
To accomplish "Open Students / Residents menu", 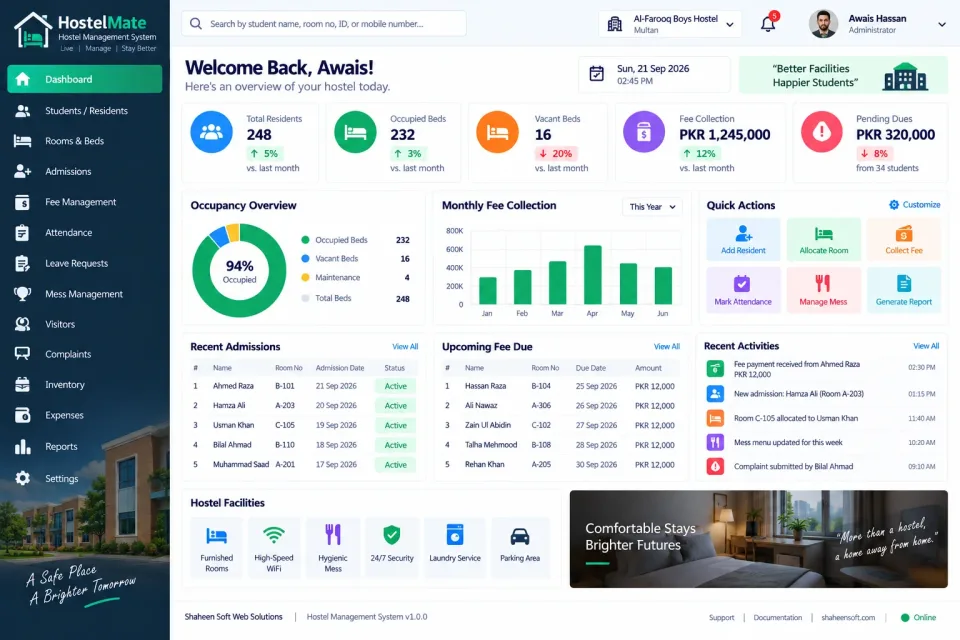I will pos(84,111).
